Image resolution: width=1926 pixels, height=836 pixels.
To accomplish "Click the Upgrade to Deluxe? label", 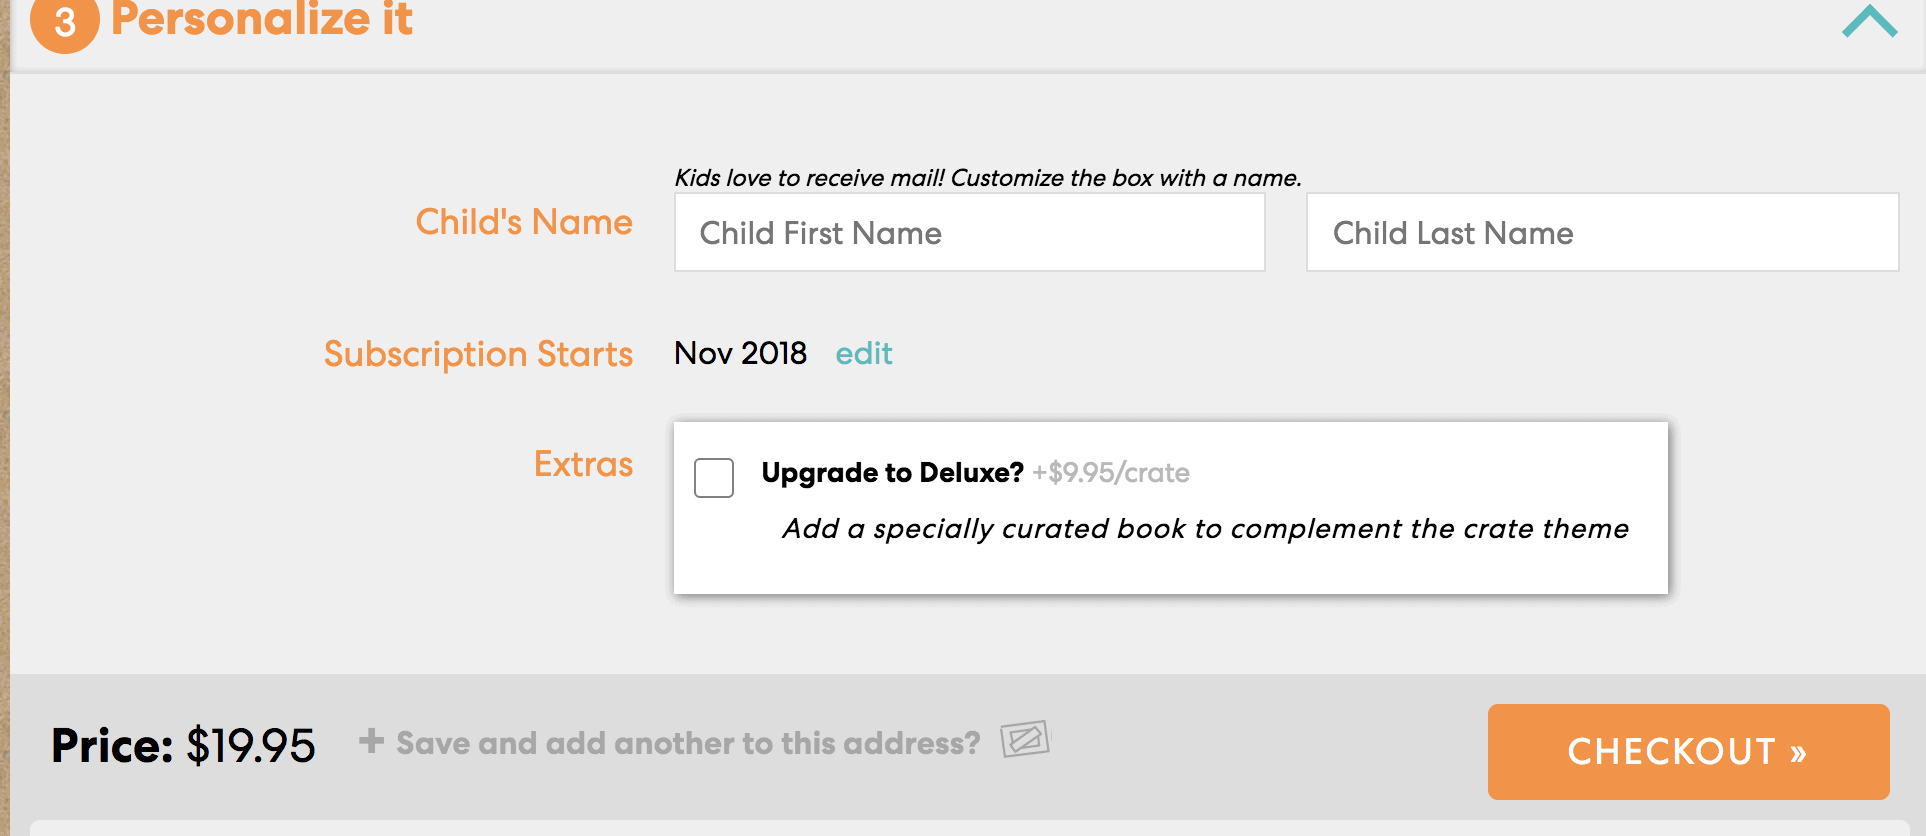I will pyautogui.click(x=892, y=472).
